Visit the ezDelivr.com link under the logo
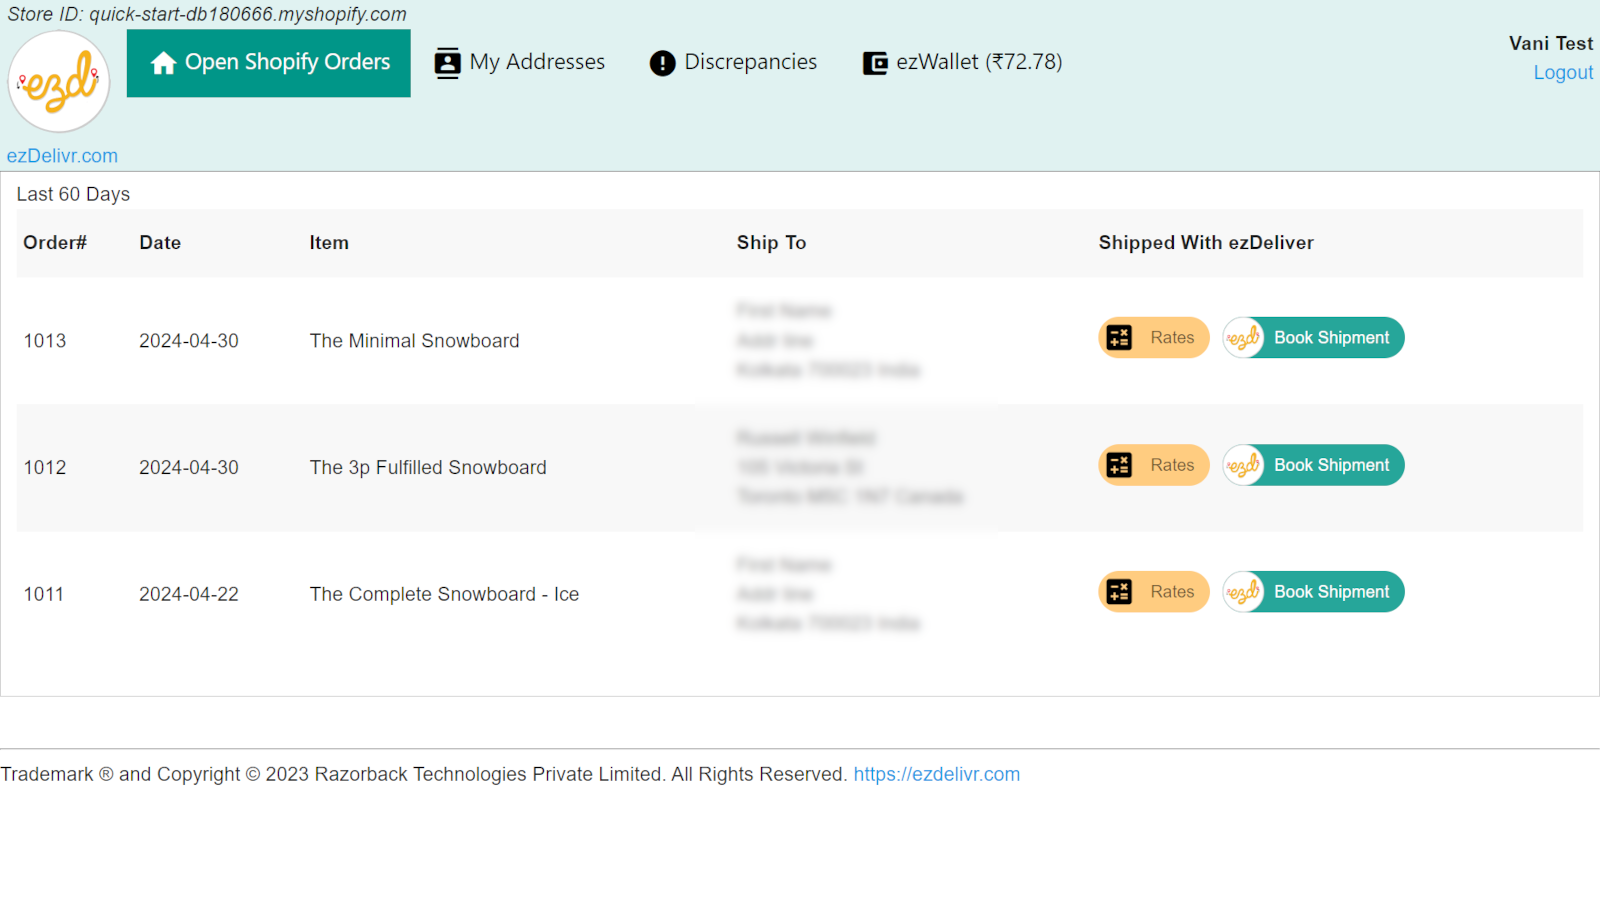This screenshot has width=1600, height=900. [62, 156]
